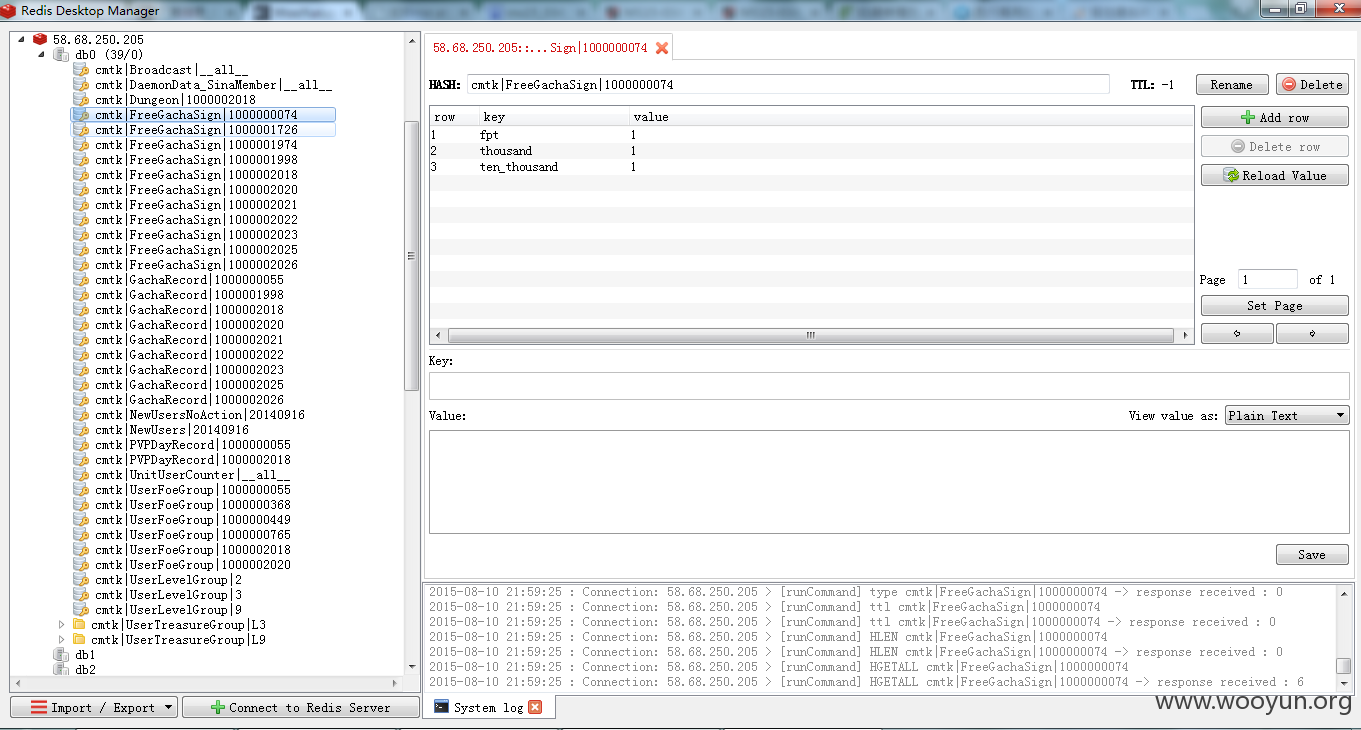Viewport: 1361px width, 730px height.
Task: Click the key column header
Action: (x=554, y=117)
